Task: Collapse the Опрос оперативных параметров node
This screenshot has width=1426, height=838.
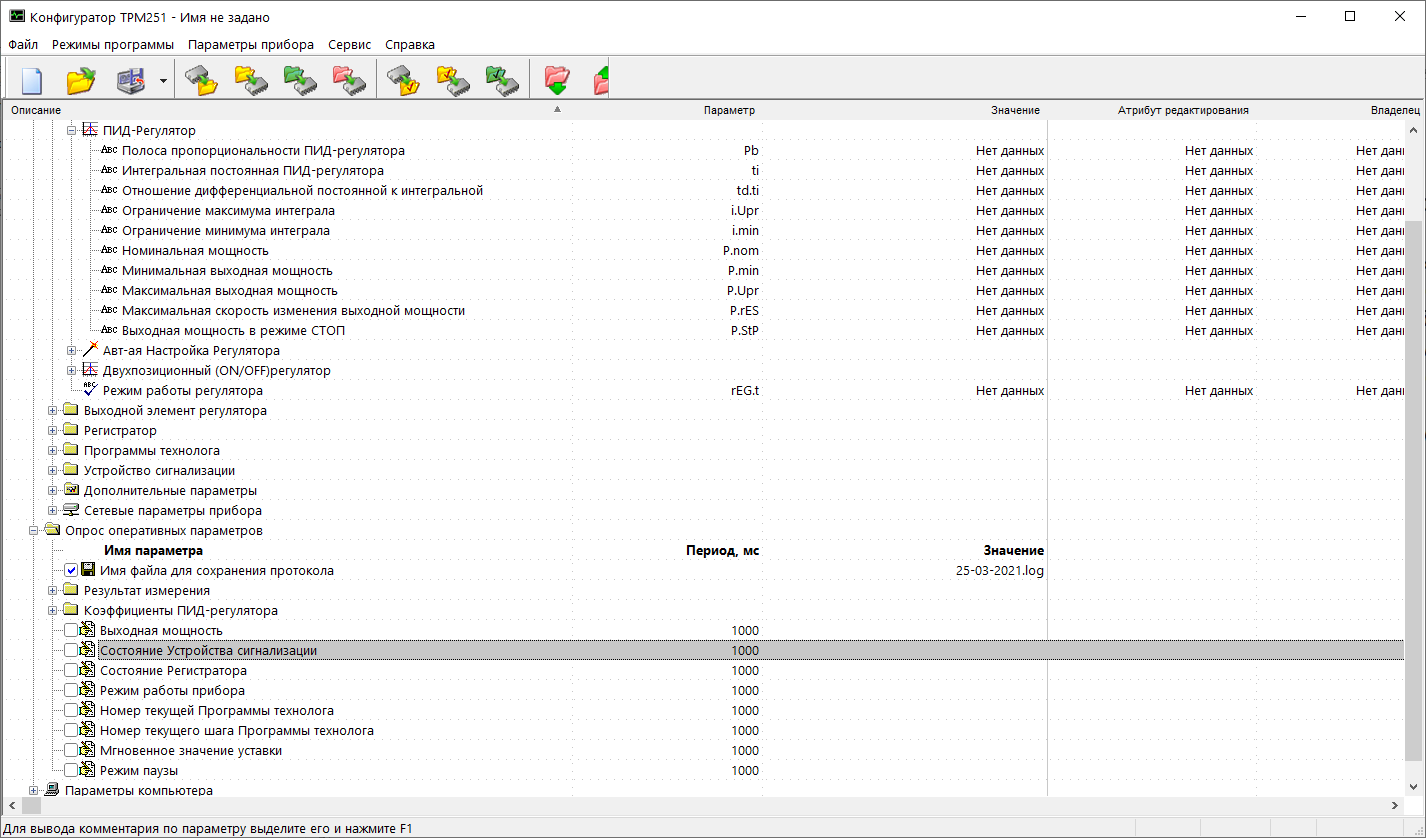Action: point(34,531)
